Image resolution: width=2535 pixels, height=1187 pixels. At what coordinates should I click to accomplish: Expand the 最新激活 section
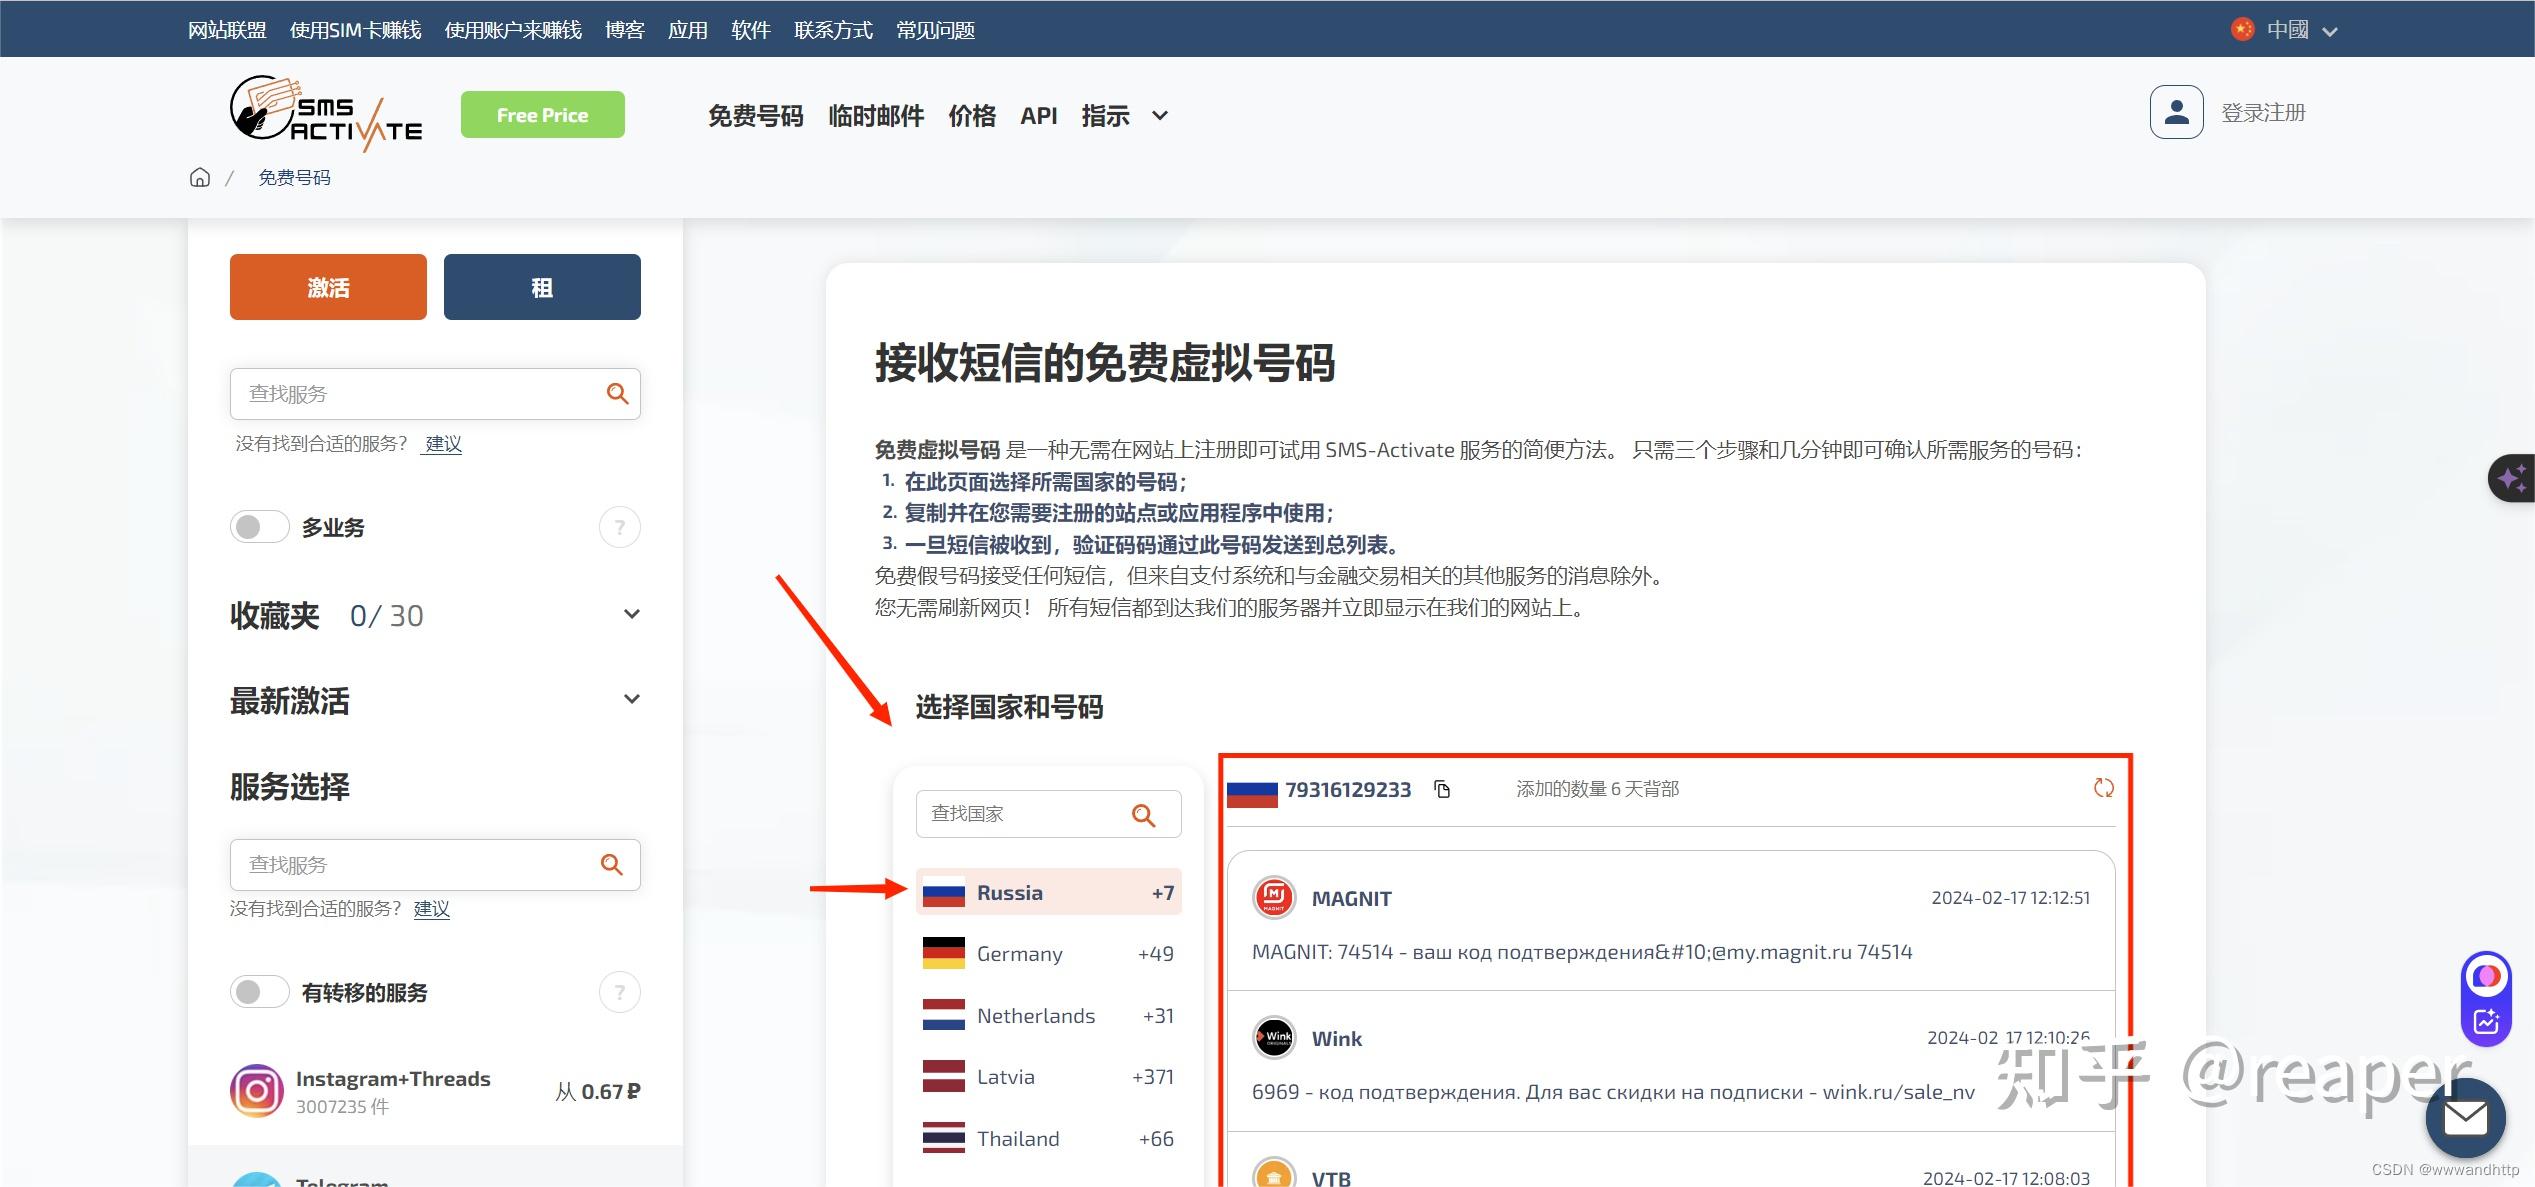point(631,699)
